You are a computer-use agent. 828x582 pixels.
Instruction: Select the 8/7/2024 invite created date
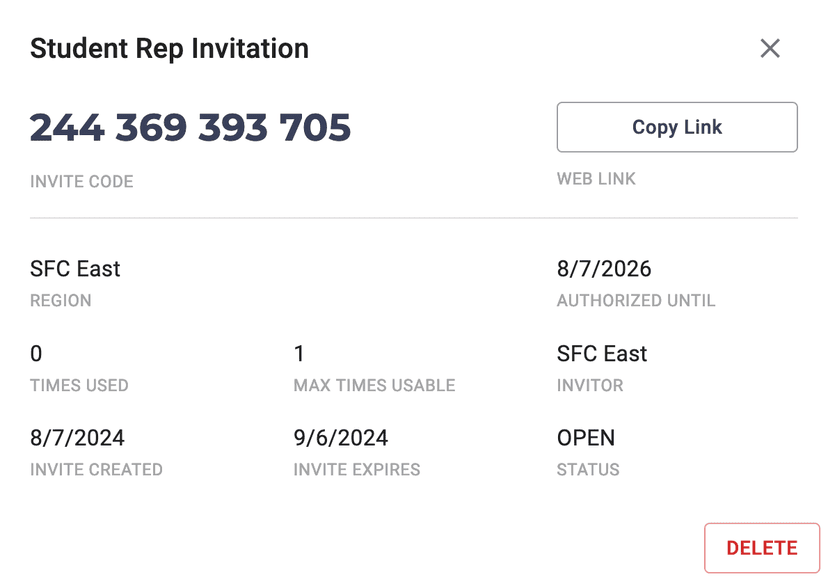tap(77, 438)
